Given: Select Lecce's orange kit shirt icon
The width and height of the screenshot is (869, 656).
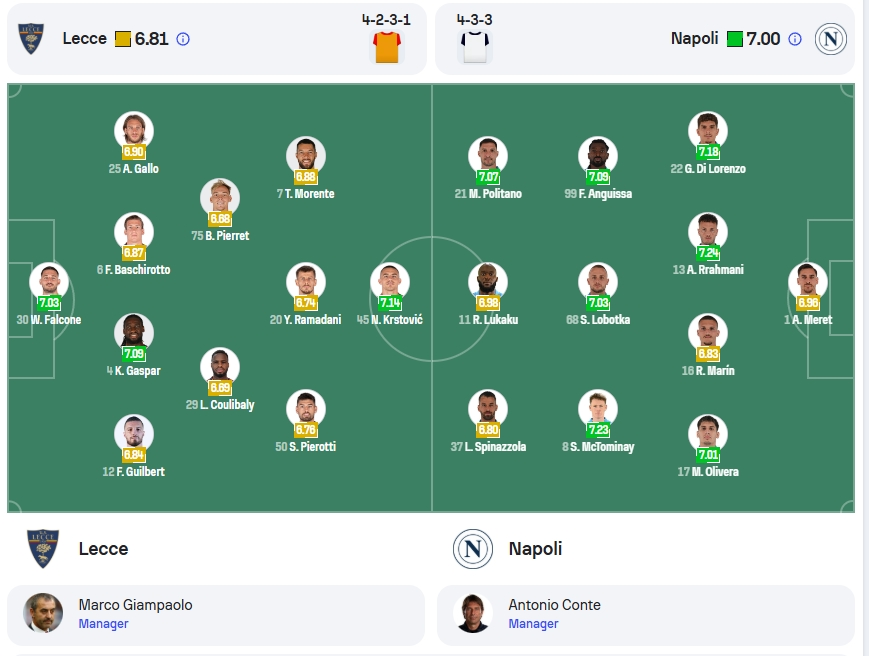Looking at the screenshot, I should click(x=387, y=47).
